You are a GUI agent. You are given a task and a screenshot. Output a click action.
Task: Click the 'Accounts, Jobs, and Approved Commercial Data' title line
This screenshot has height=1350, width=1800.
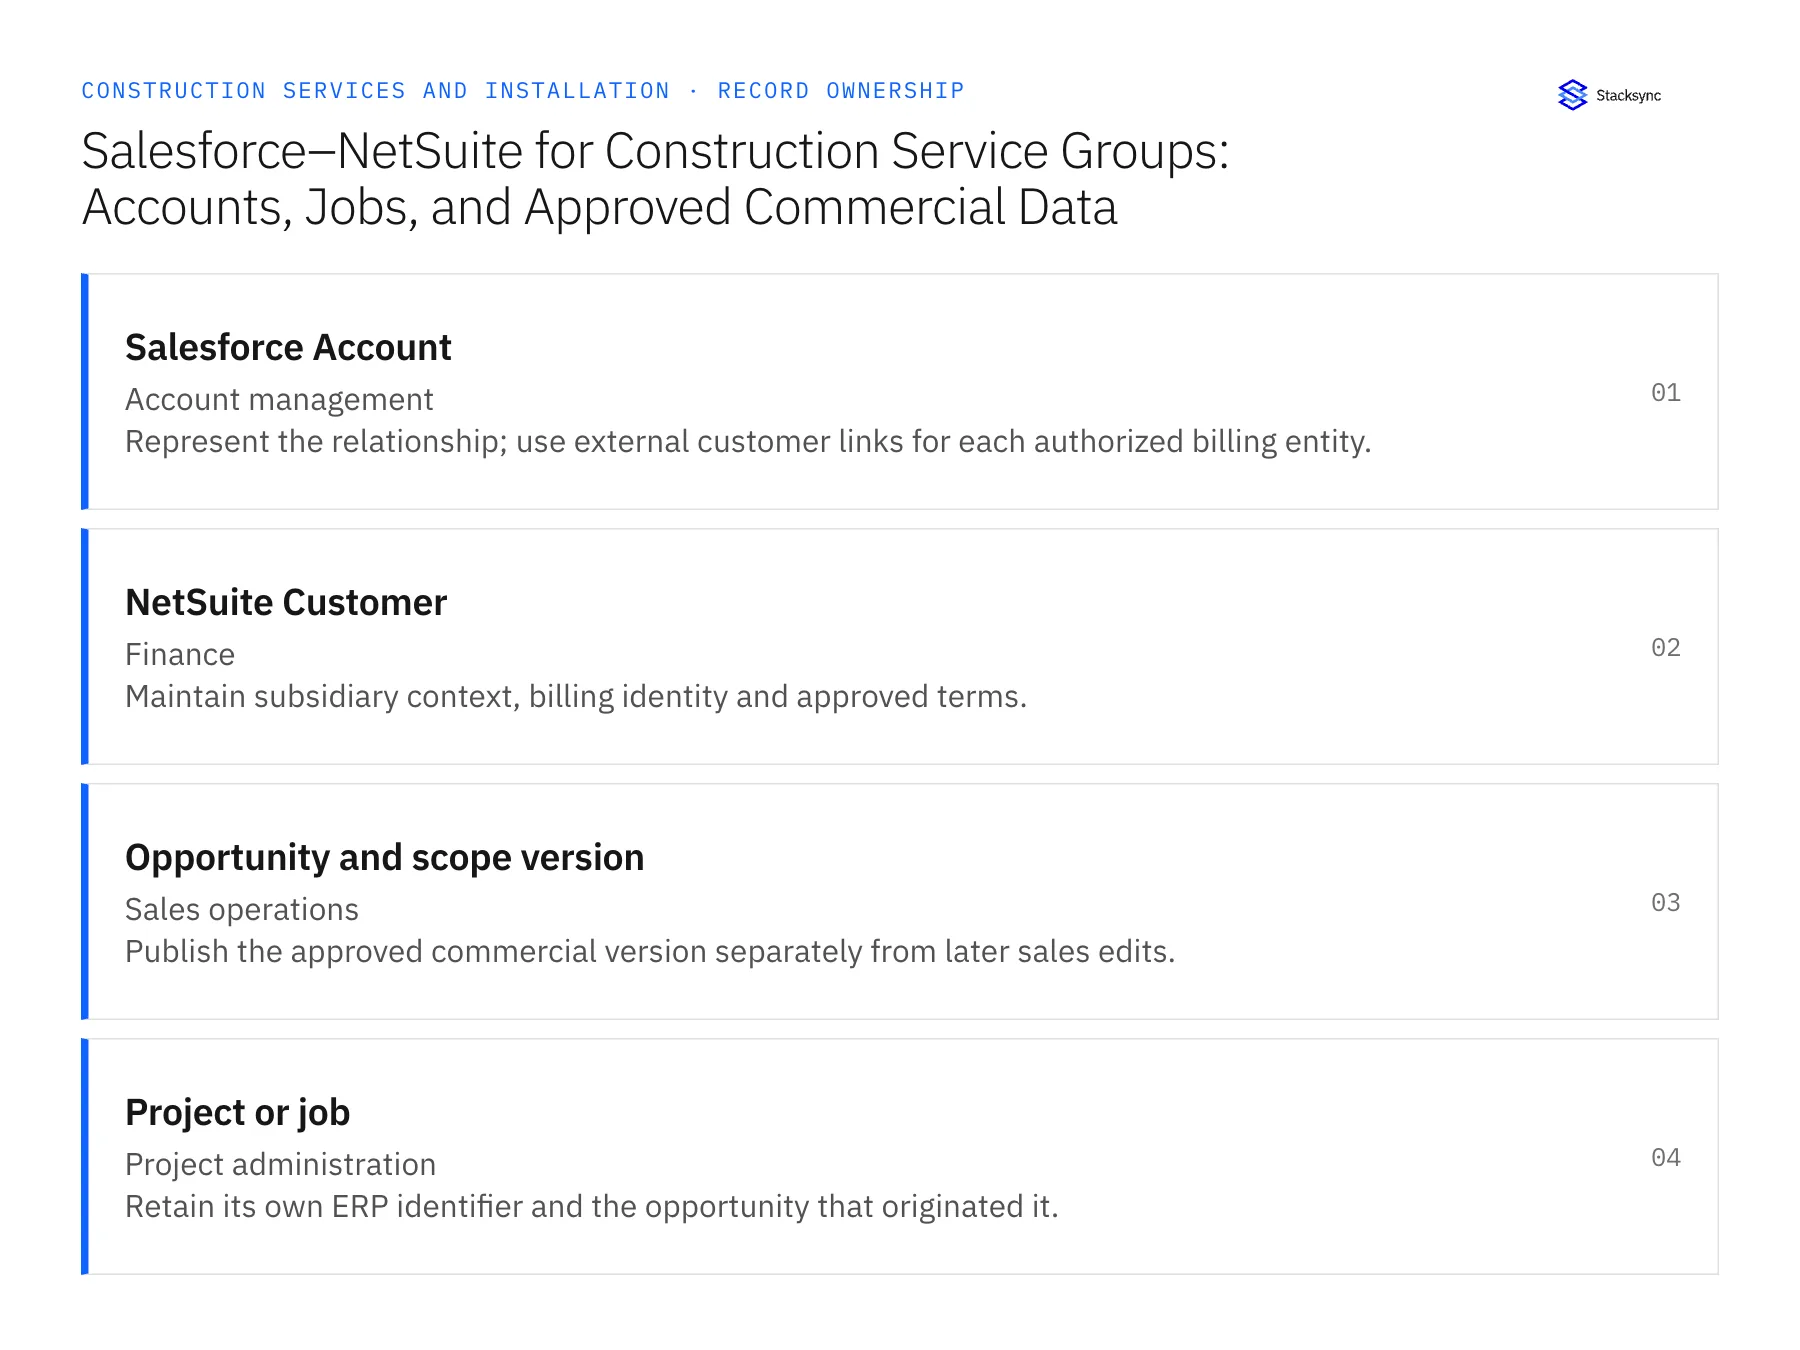click(x=599, y=208)
